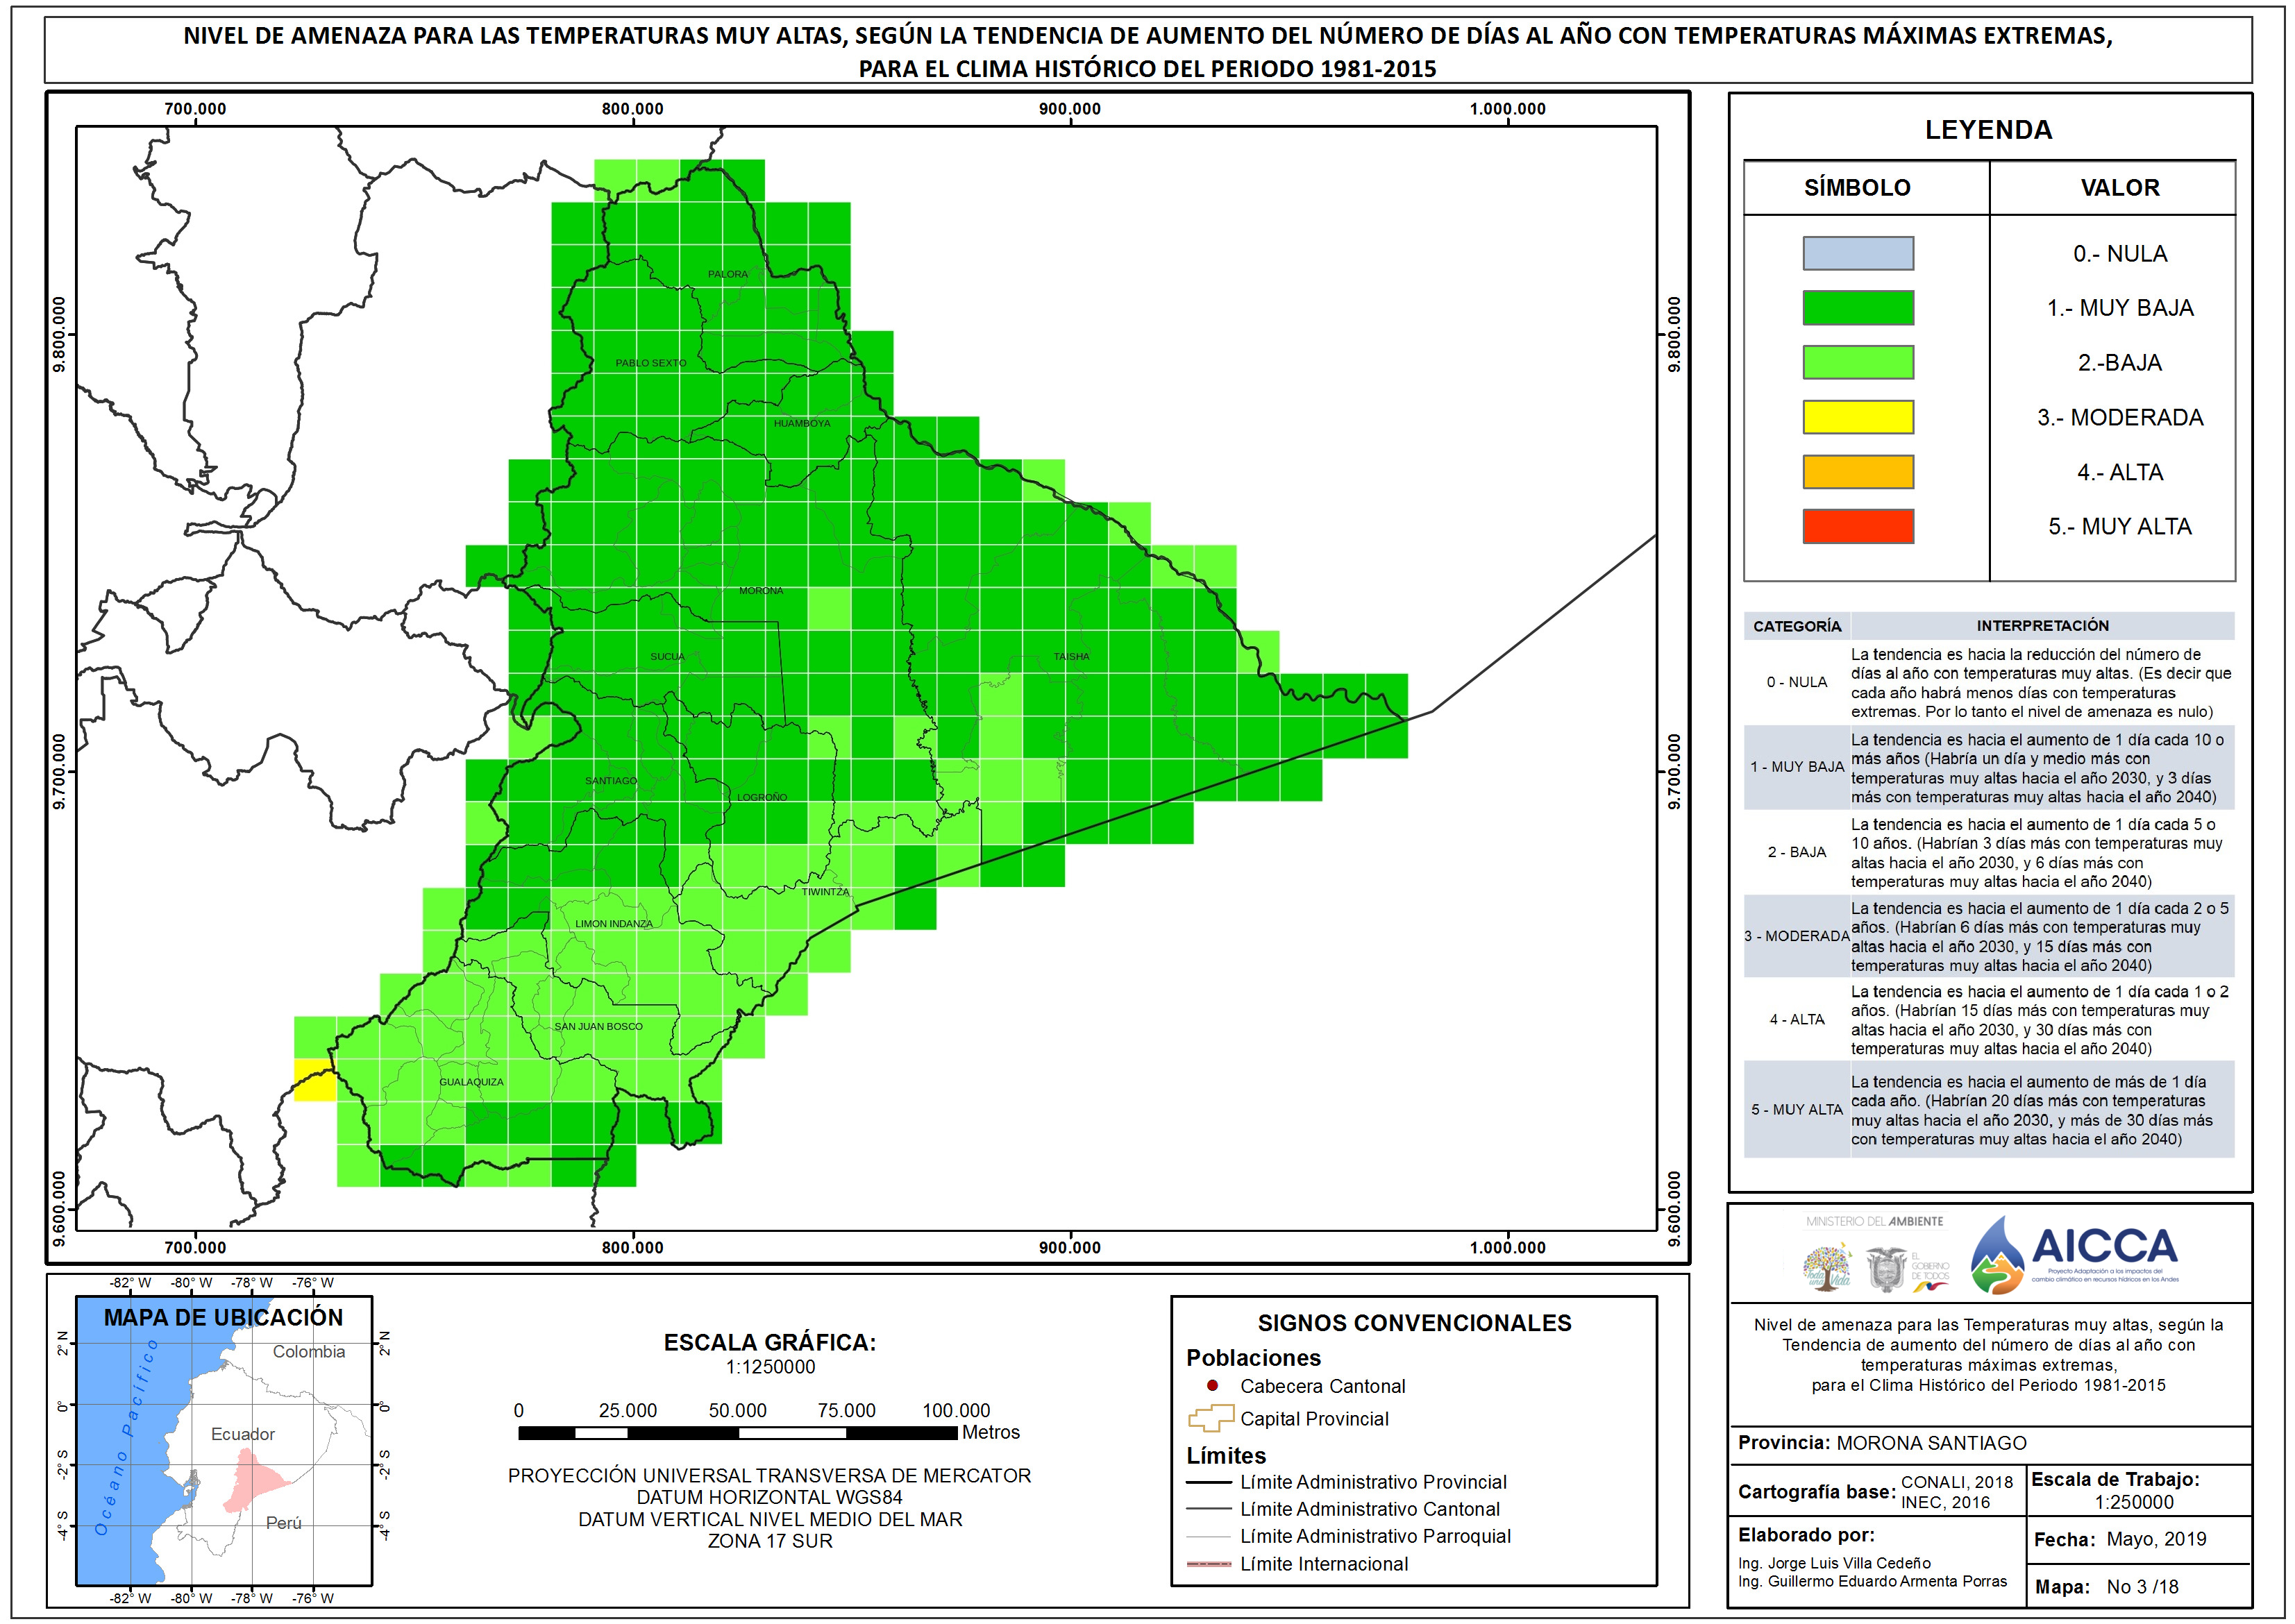
Task: Click the MORONA canton label
Action: tap(761, 590)
